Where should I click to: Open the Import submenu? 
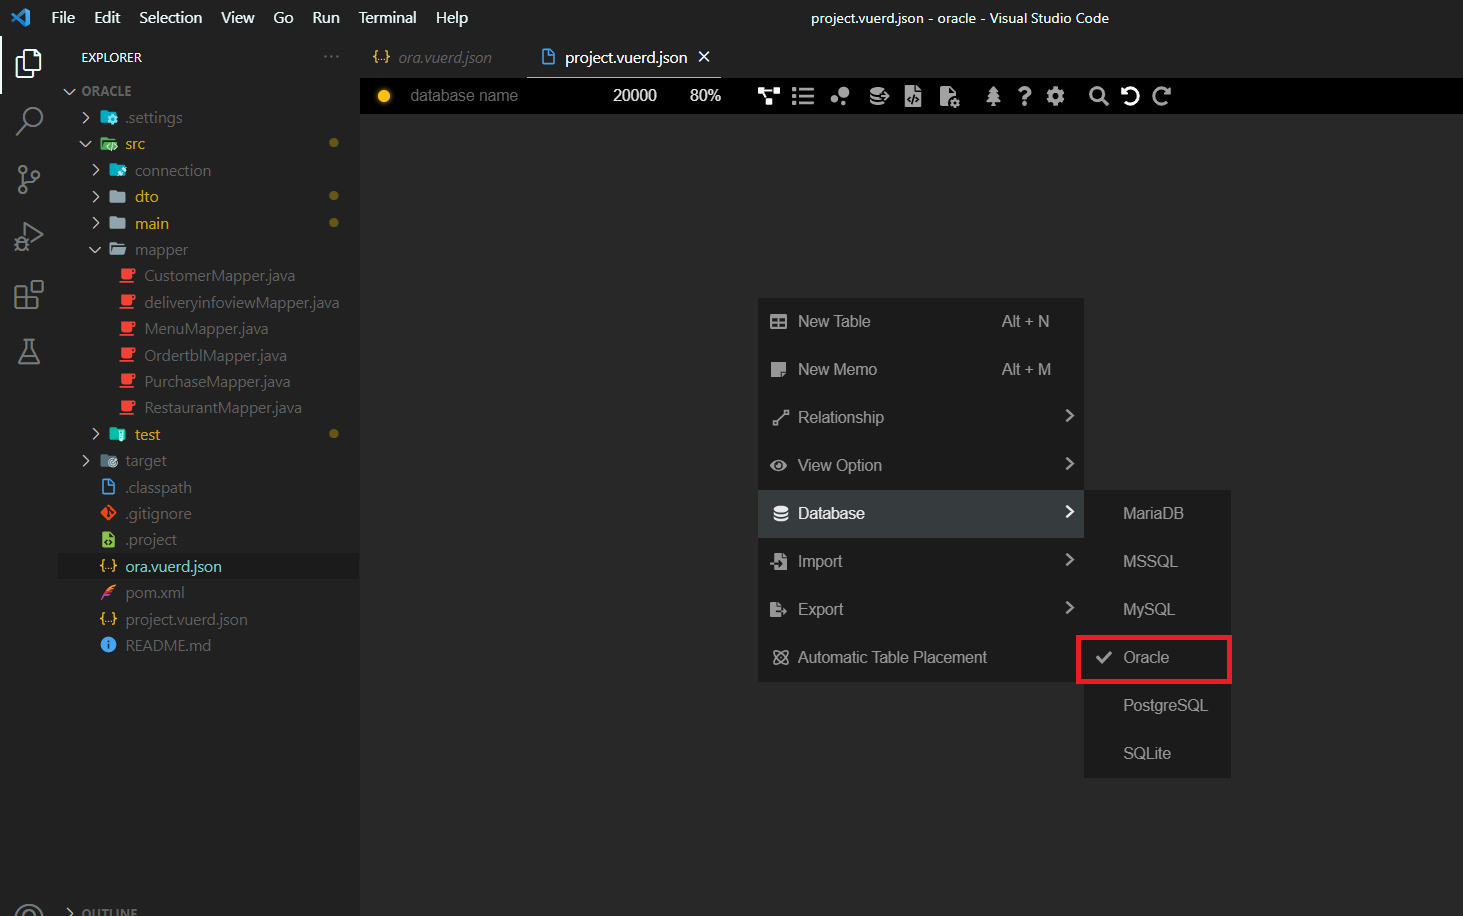pyautogui.click(x=921, y=562)
